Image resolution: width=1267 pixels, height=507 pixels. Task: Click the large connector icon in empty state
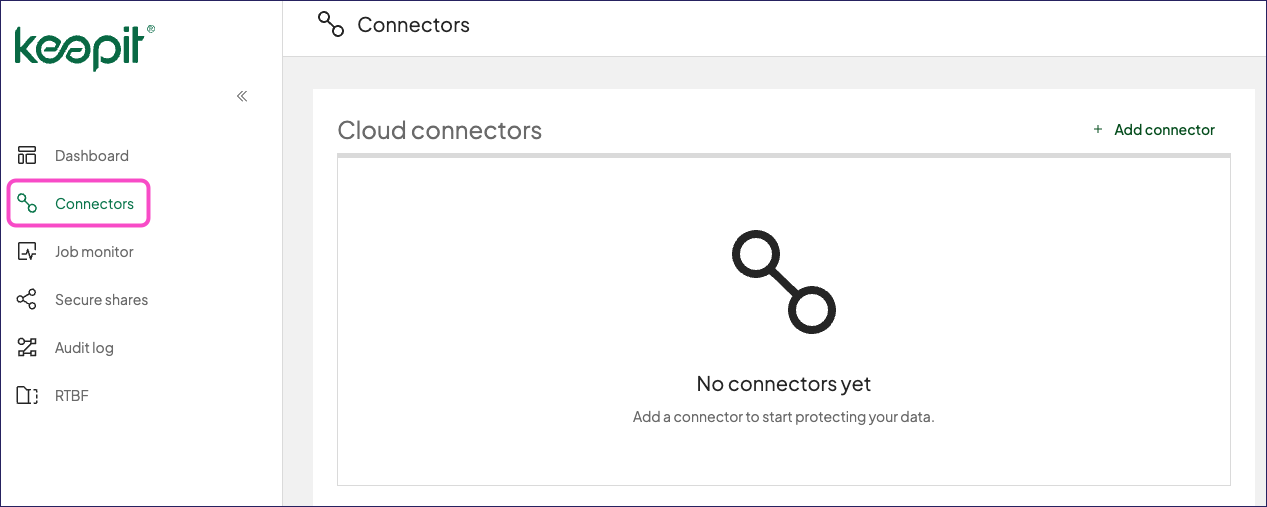[784, 282]
